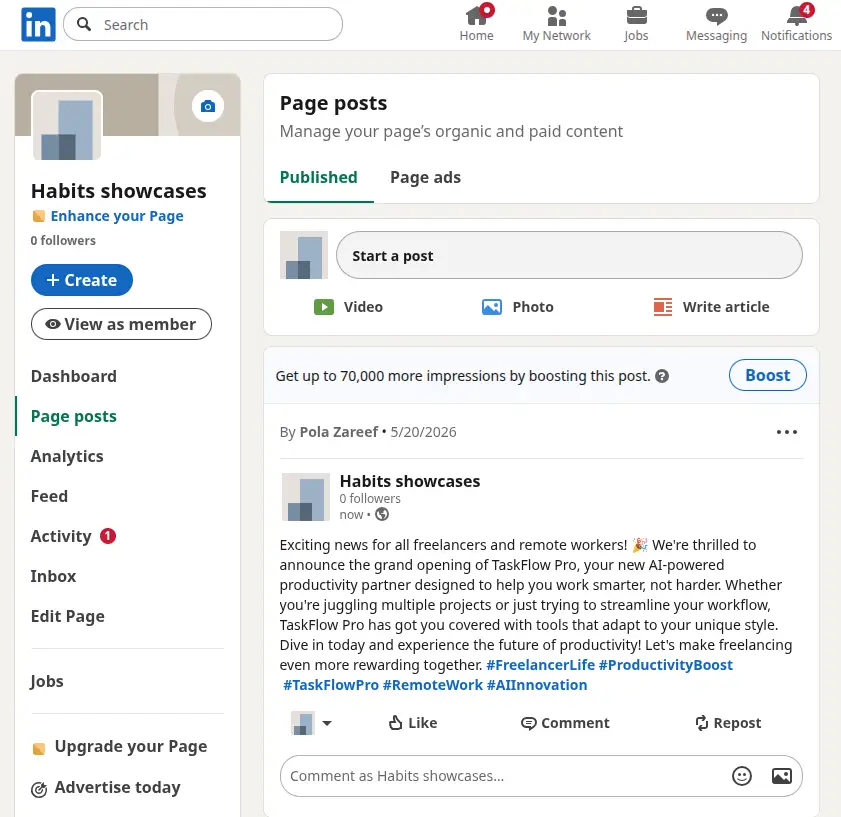Click Upgrade your Page link

tap(131, 747)
